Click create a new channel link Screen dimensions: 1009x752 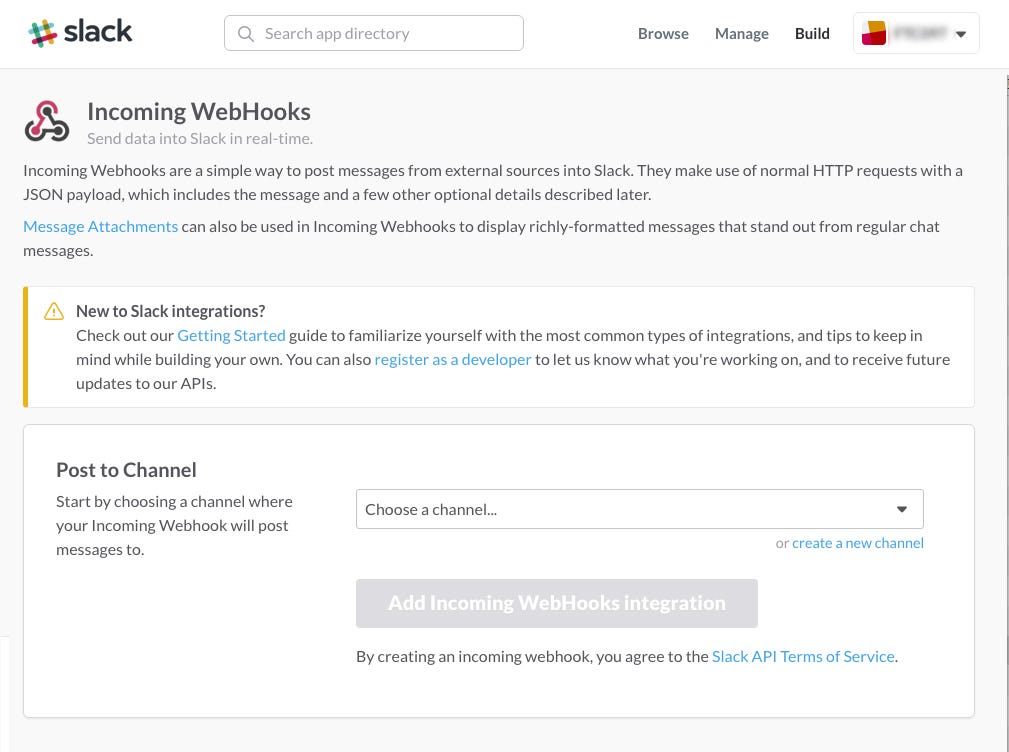[x=858, y=543]
